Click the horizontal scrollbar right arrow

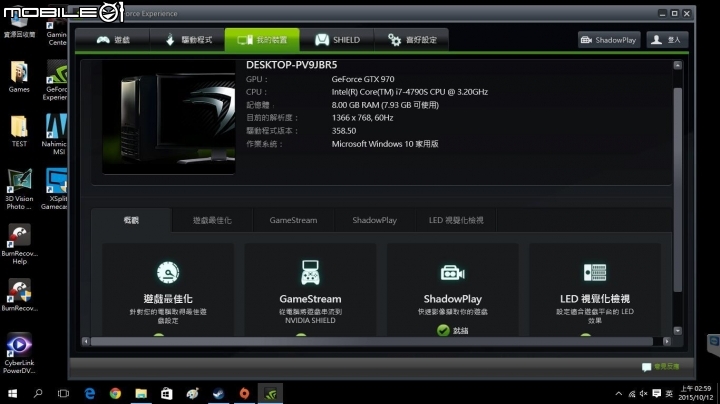[x=667, y=341]
